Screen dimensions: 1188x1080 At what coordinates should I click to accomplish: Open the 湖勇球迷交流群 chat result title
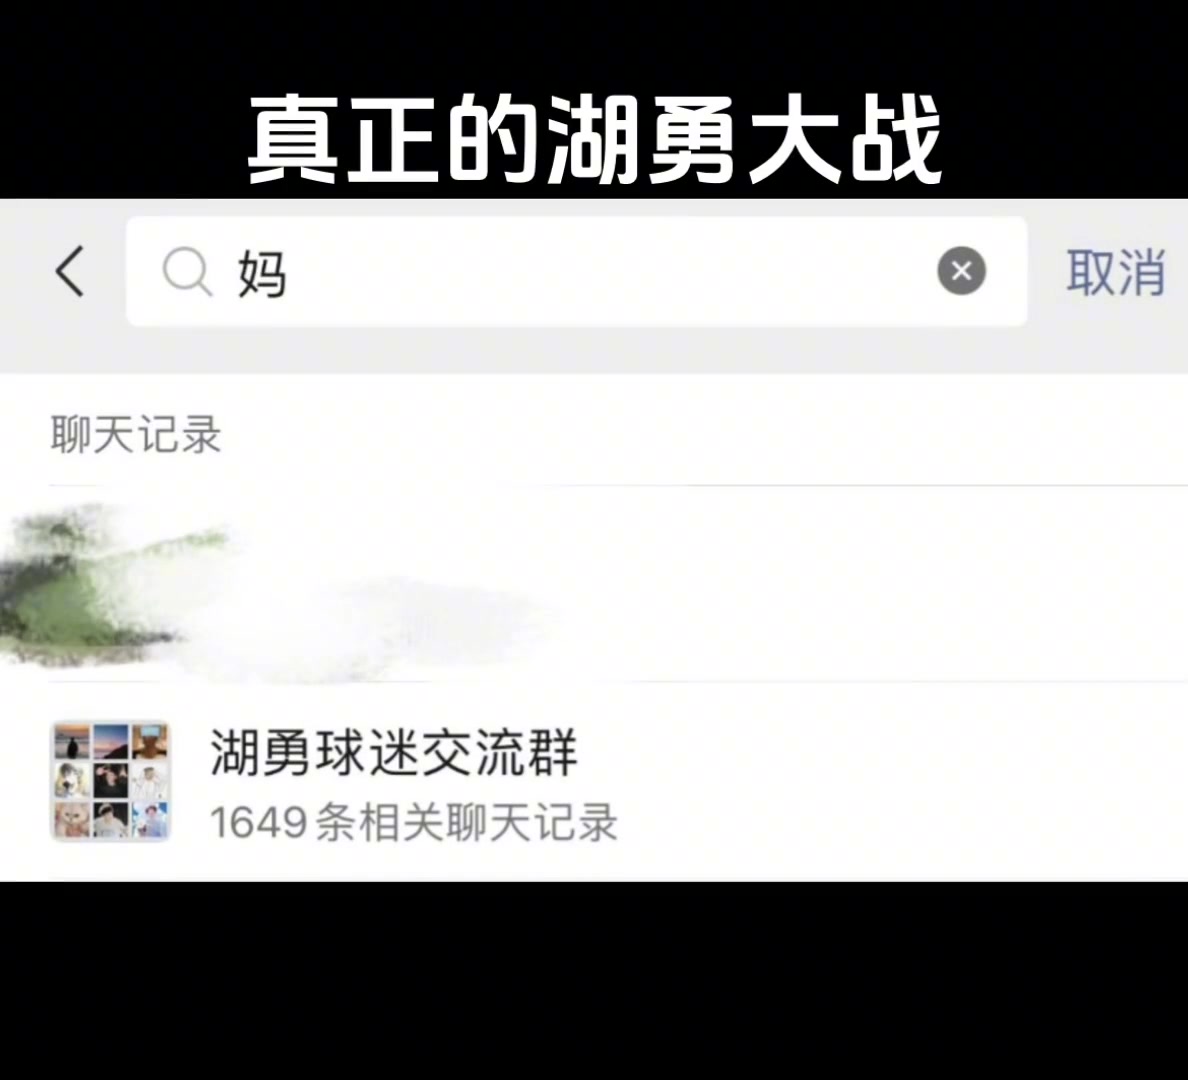[x=394, y=753]
